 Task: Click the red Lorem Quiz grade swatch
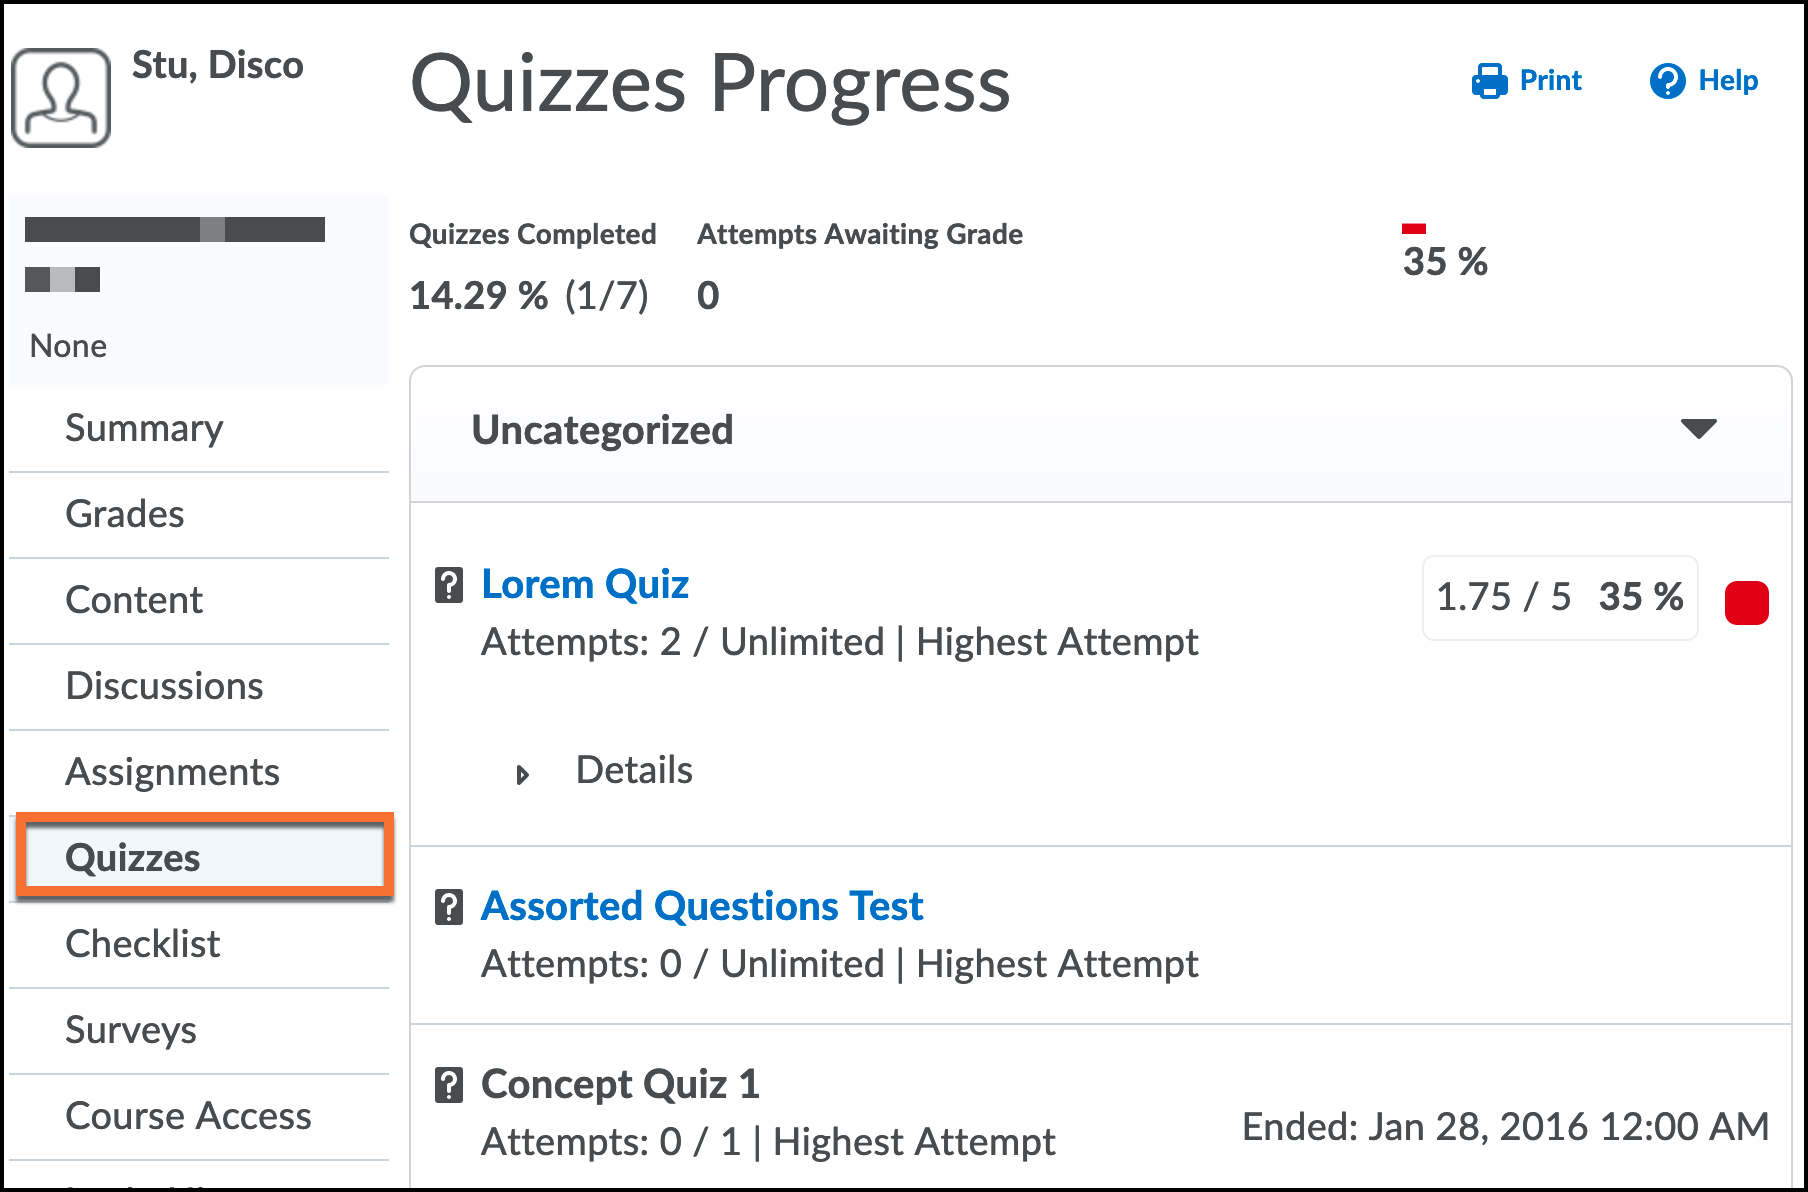[1746, 603]
